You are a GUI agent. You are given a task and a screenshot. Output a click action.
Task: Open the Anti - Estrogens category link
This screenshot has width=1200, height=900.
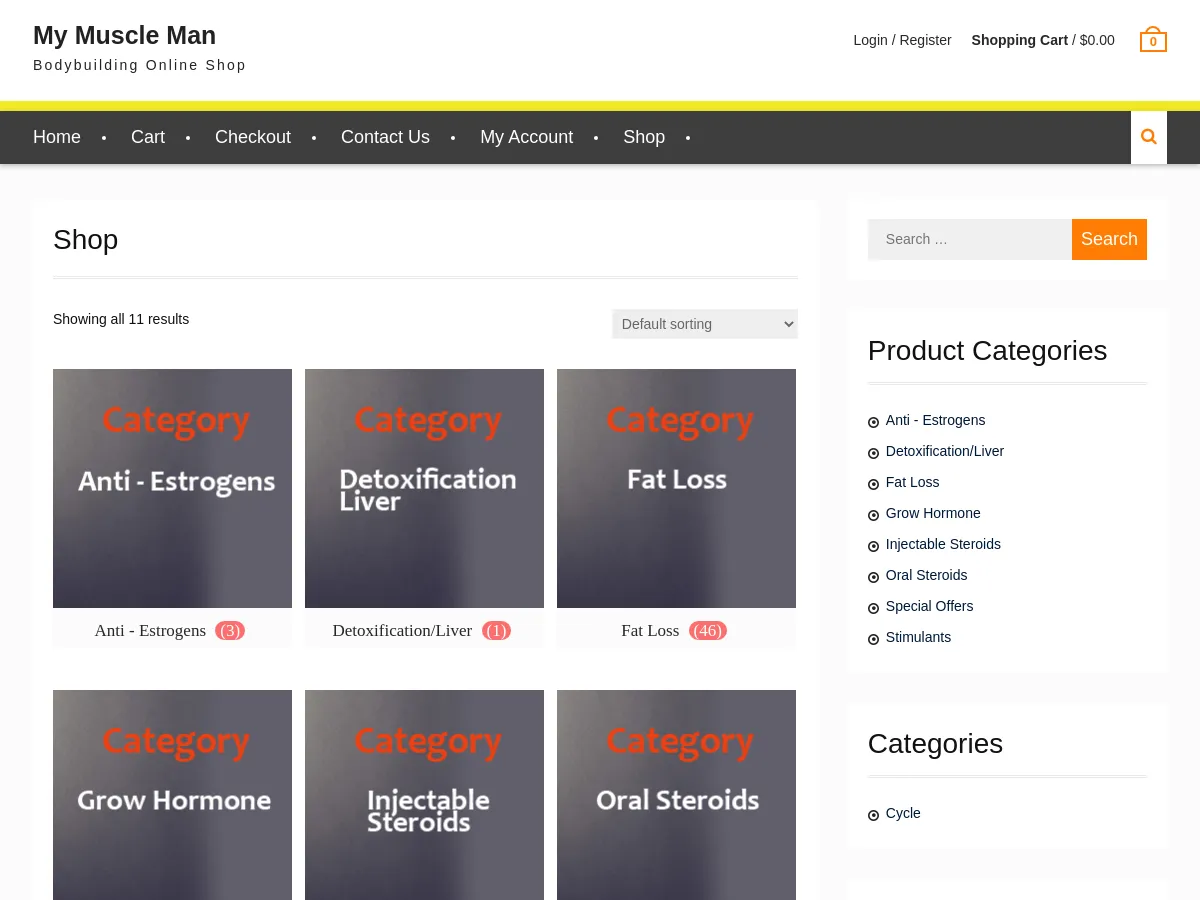[x=935, y=420]
